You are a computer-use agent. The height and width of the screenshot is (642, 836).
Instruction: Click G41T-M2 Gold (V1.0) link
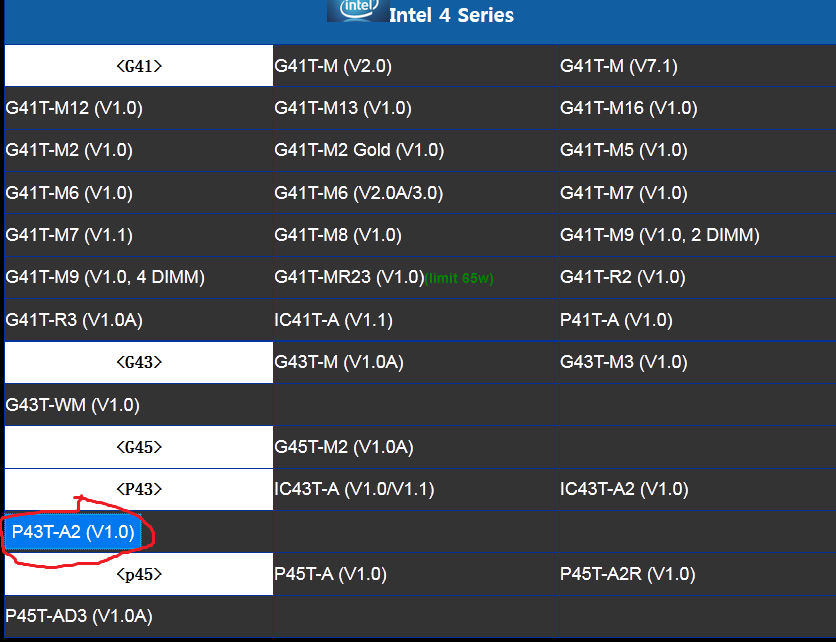pos(359,150)
